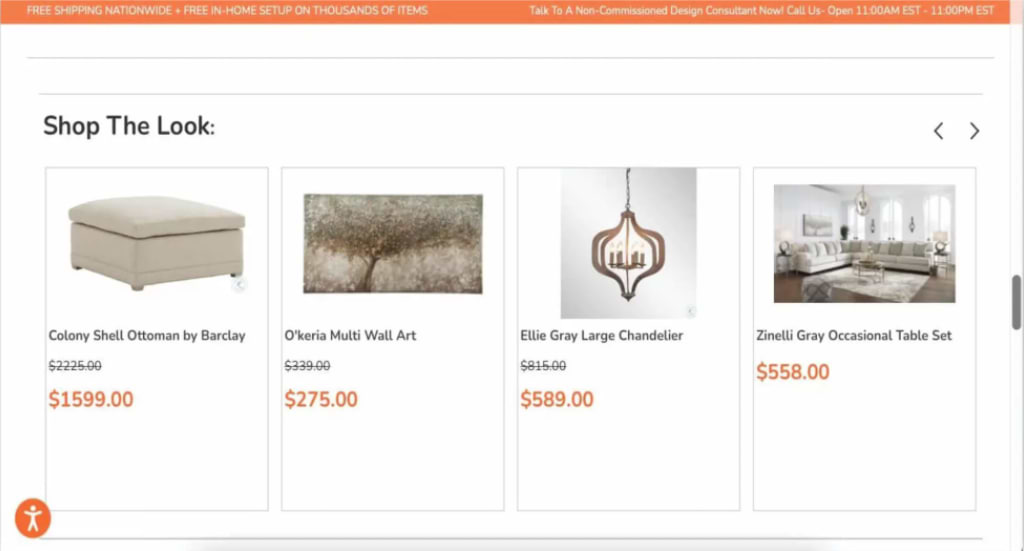
Task: Open the accessibility widget icon
Action: coord(33,518)
